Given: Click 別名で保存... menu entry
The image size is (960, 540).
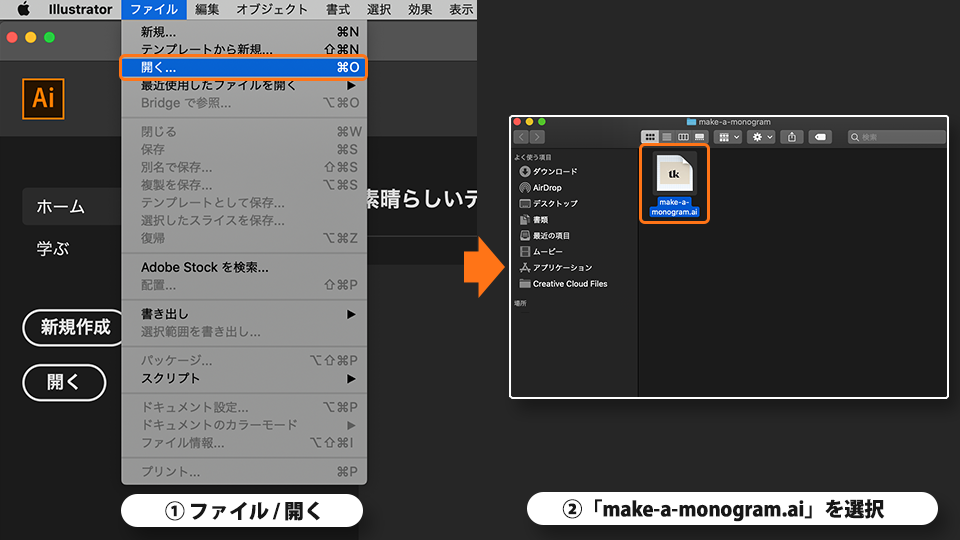Looking at the screenshot, I should (244, 167).
